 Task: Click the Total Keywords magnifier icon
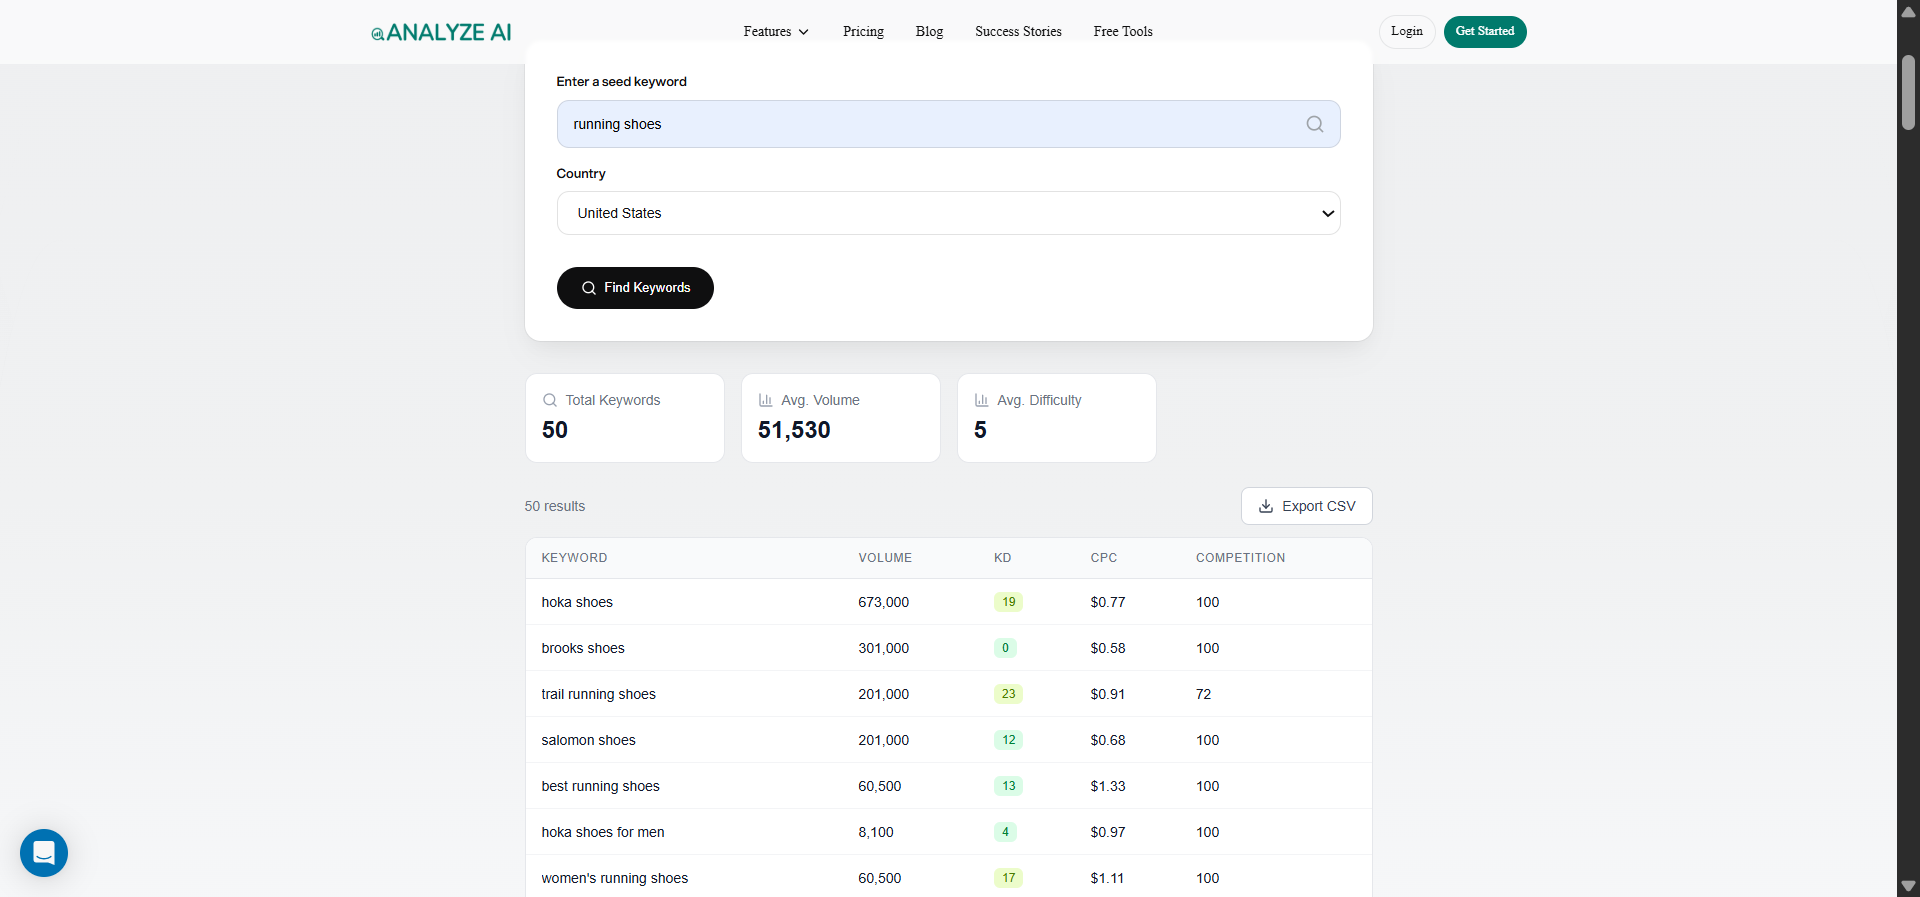click(x=550, y=400)
